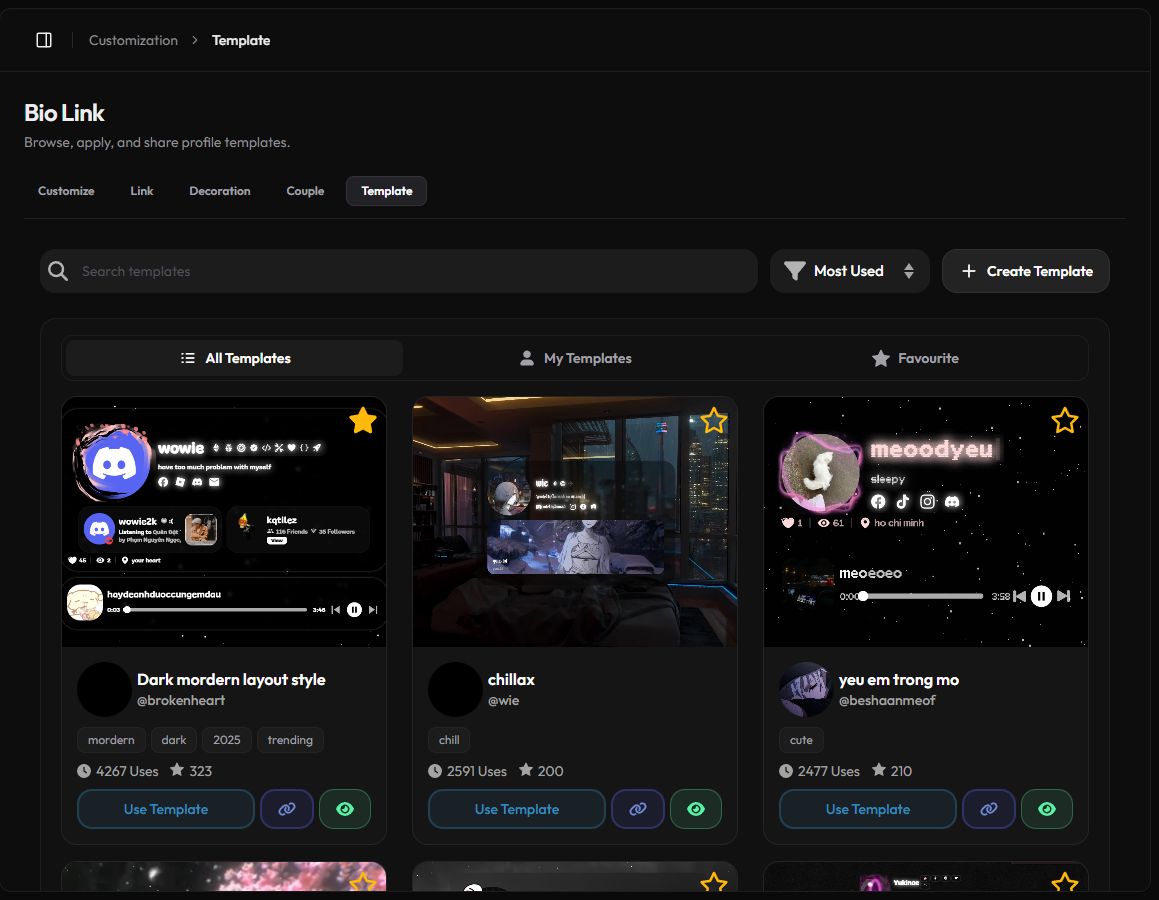This screenshot has height=900, width=1159.
Task: Open Customization breadcrumb link
Action: coord(133,40)
